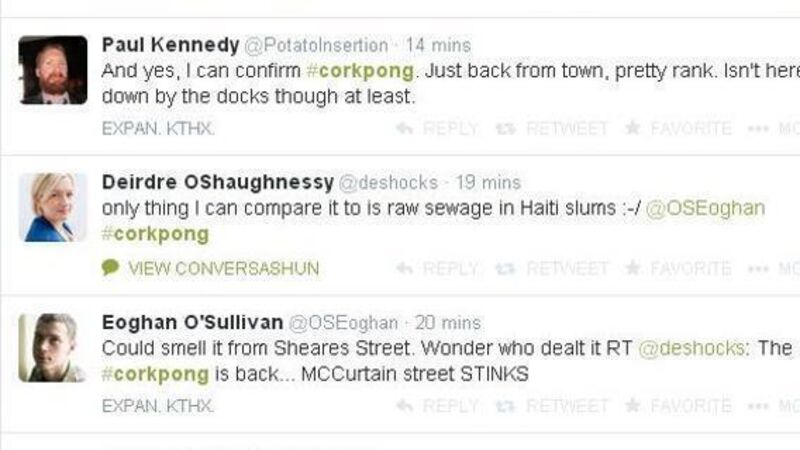Open Eoghan O'Sullivan's profile name link
This screenshot has width=800, height=450.
tap(191, 323)
